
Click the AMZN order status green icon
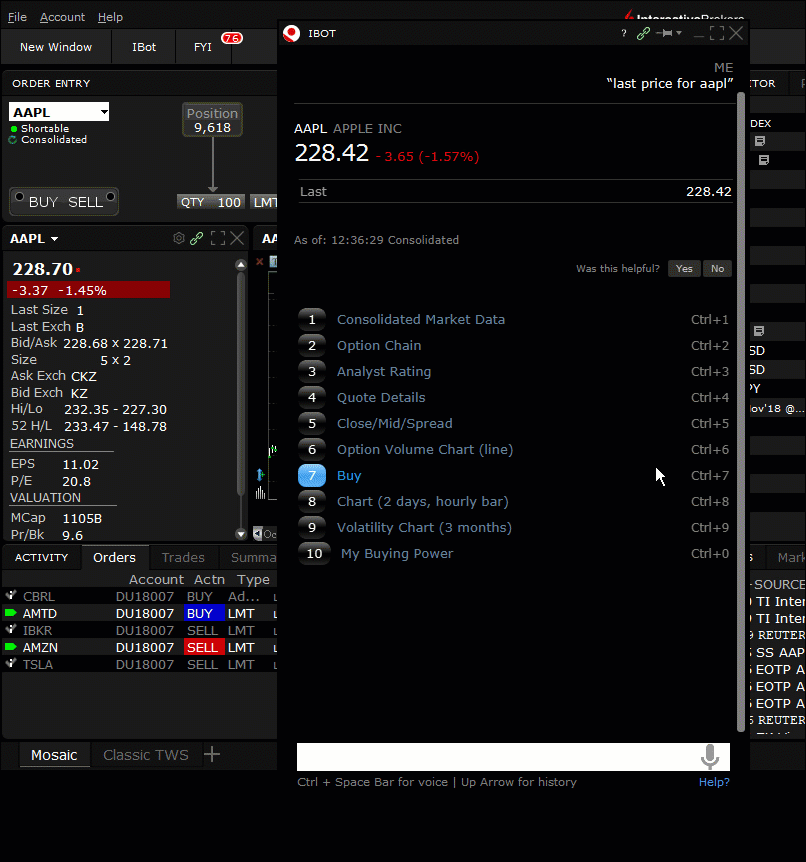click(x=10, y=647)
